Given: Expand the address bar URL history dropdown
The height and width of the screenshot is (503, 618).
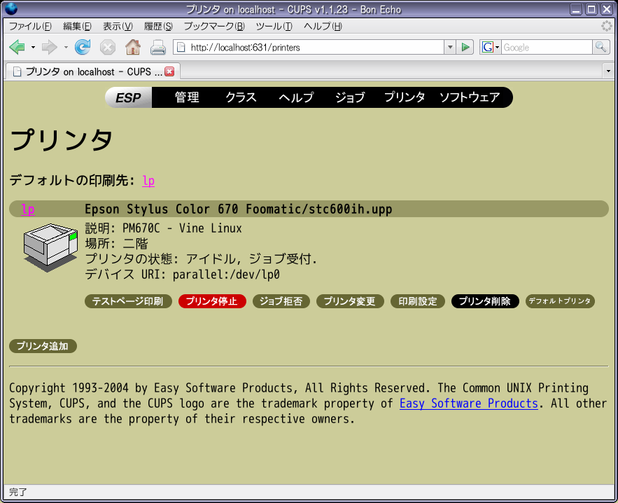Looking at the screenshot, I should click(x=450, y=47).
